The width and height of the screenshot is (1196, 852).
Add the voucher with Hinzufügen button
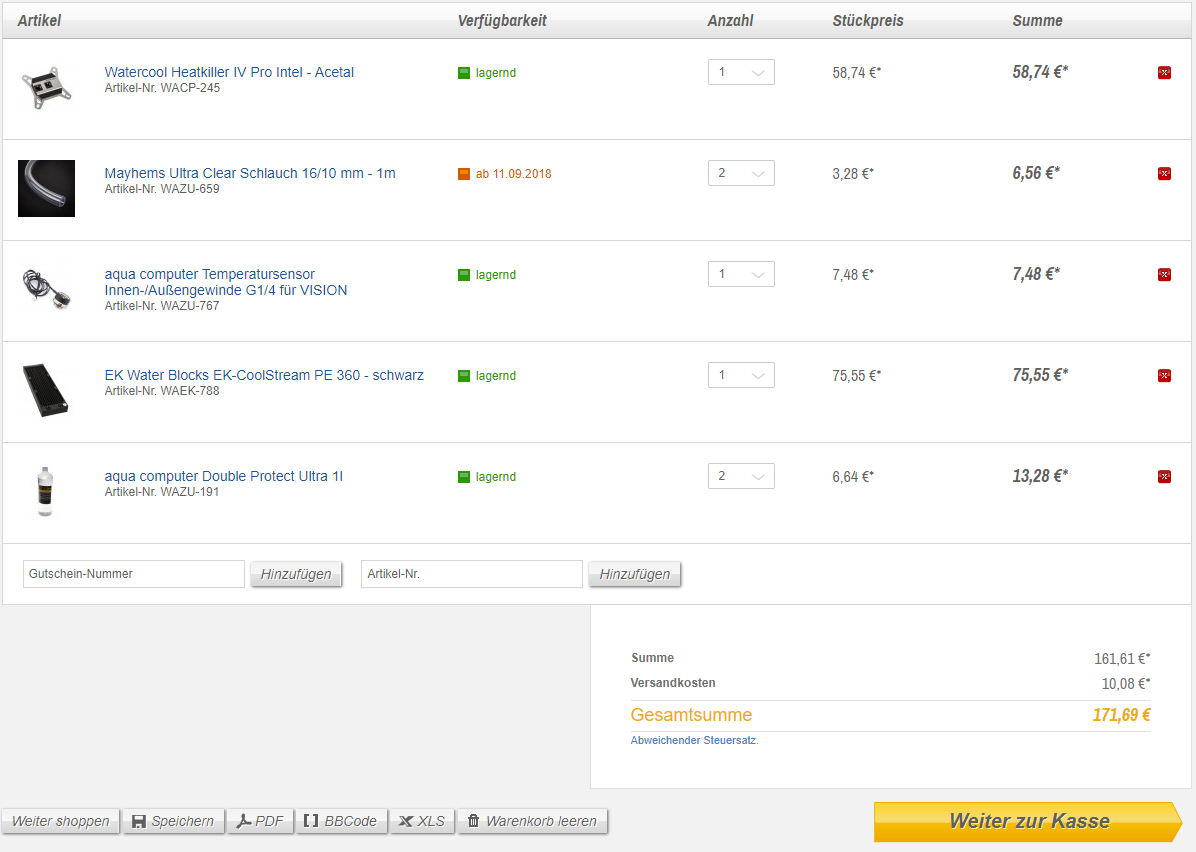coord(296,574)
